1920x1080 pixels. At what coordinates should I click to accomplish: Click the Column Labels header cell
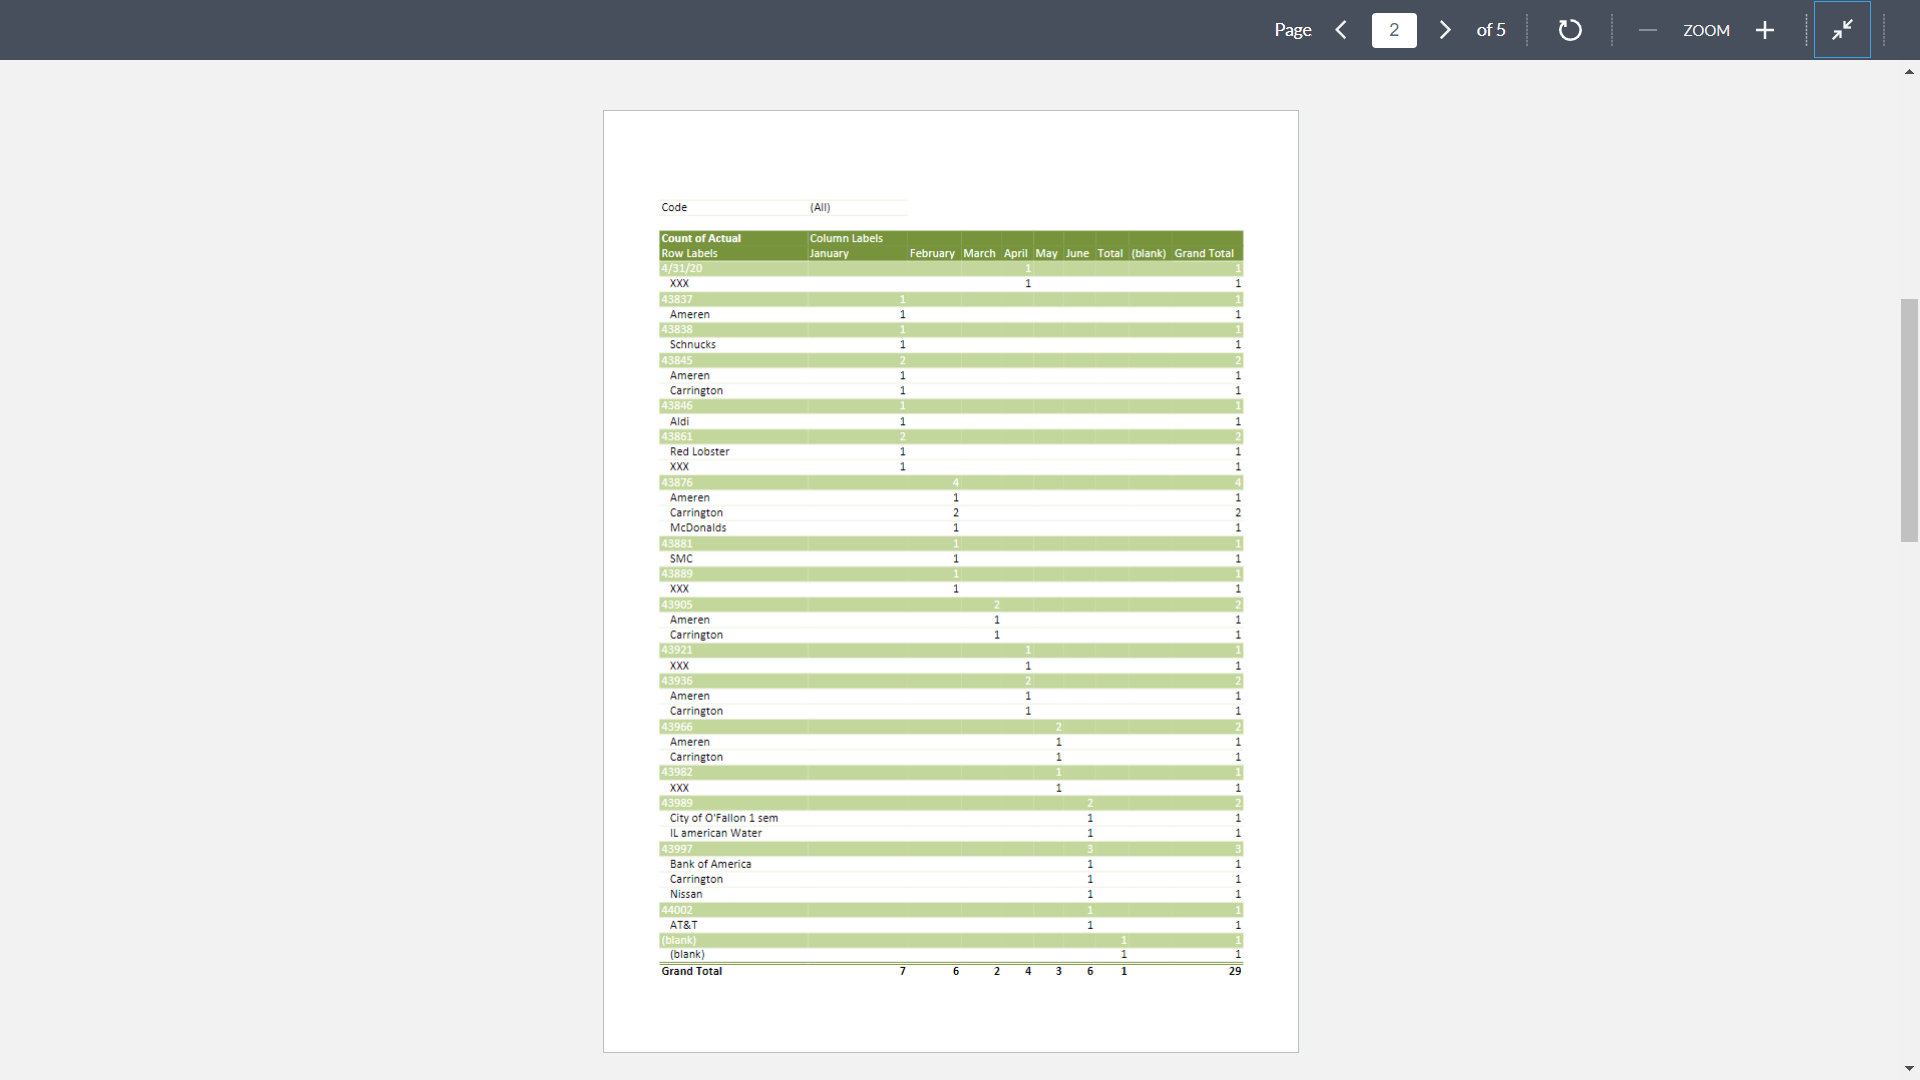(x=846, y=238)
